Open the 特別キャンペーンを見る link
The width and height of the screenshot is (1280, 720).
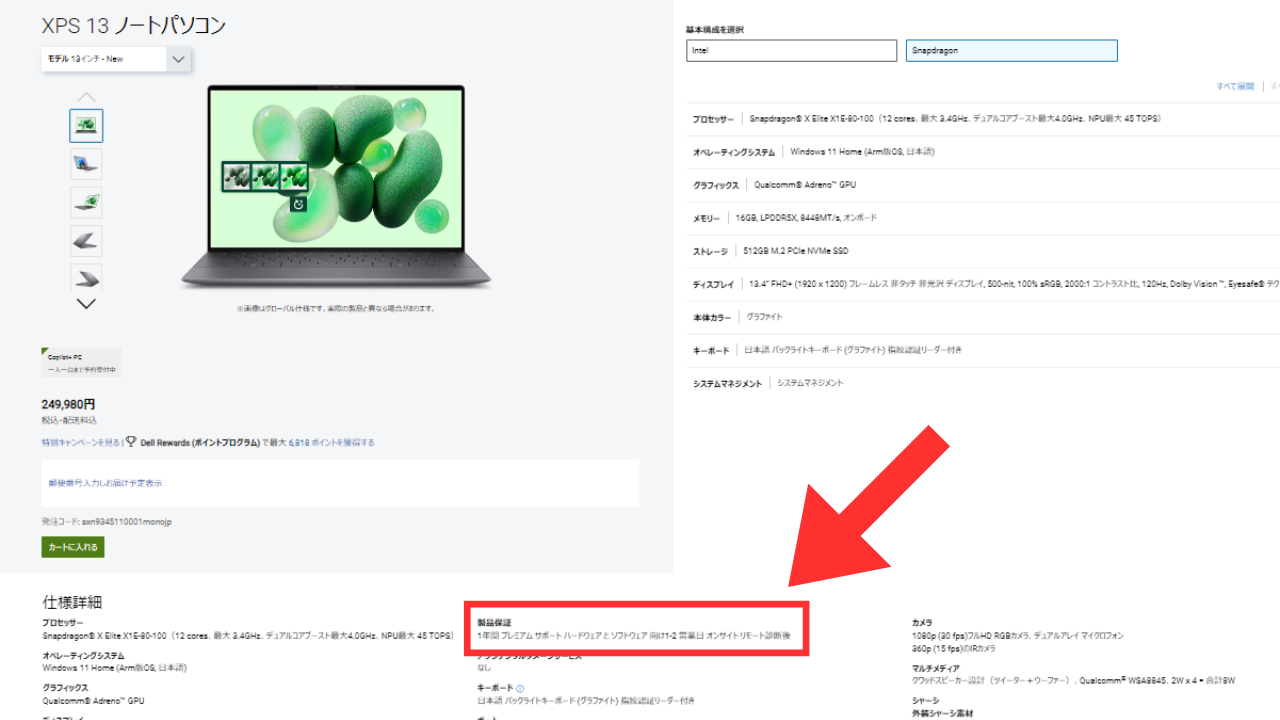pyautogui.click(x=80, y=442)
